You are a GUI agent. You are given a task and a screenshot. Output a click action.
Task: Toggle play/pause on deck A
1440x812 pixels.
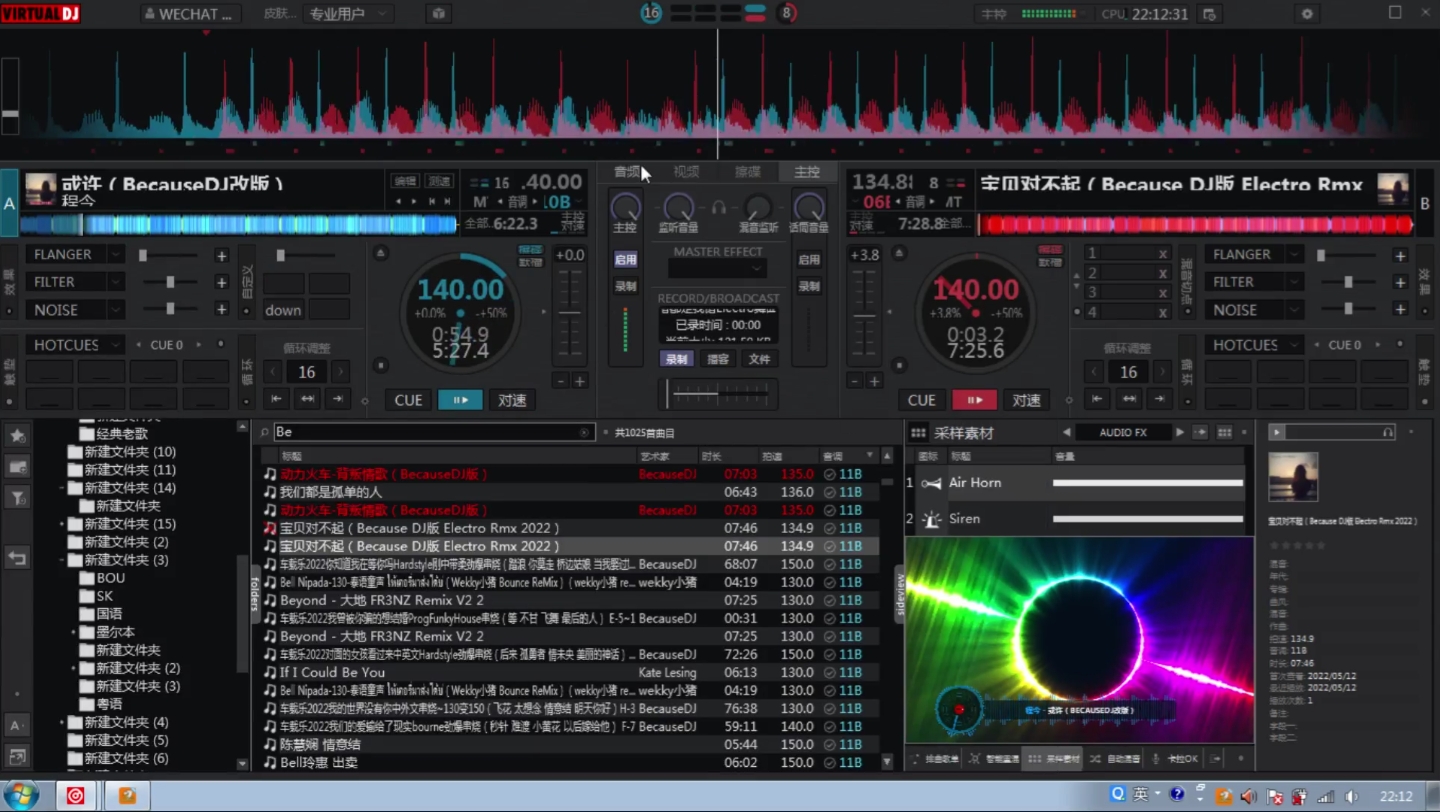tap(460, 400)
